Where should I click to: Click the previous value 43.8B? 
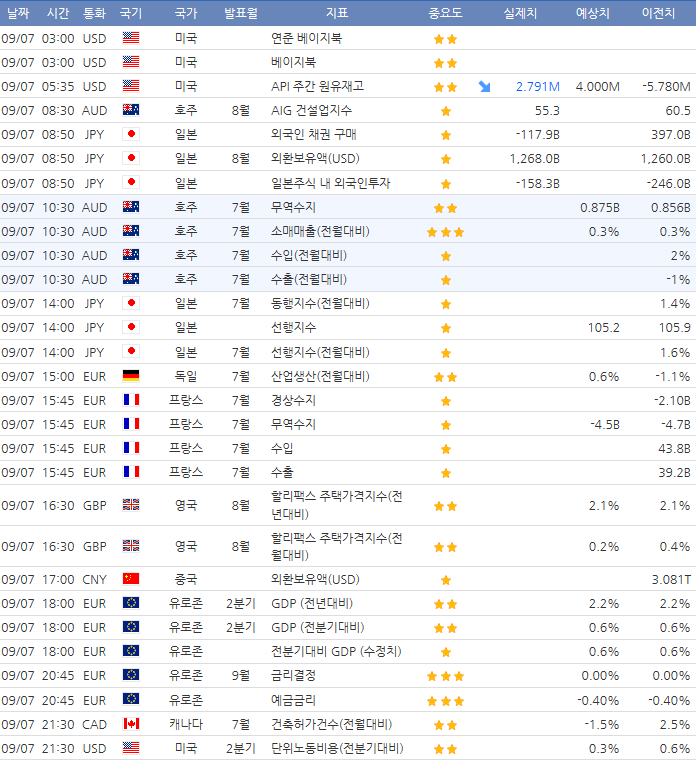pyautogui.click(x=675, y=448)
